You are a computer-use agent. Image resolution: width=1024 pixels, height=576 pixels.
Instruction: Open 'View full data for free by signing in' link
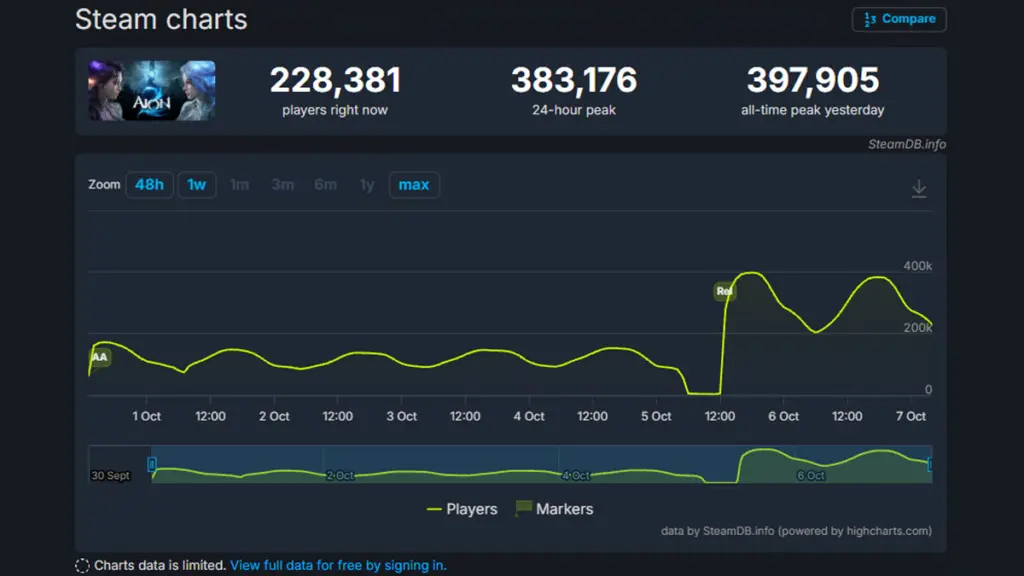[338, 566]
